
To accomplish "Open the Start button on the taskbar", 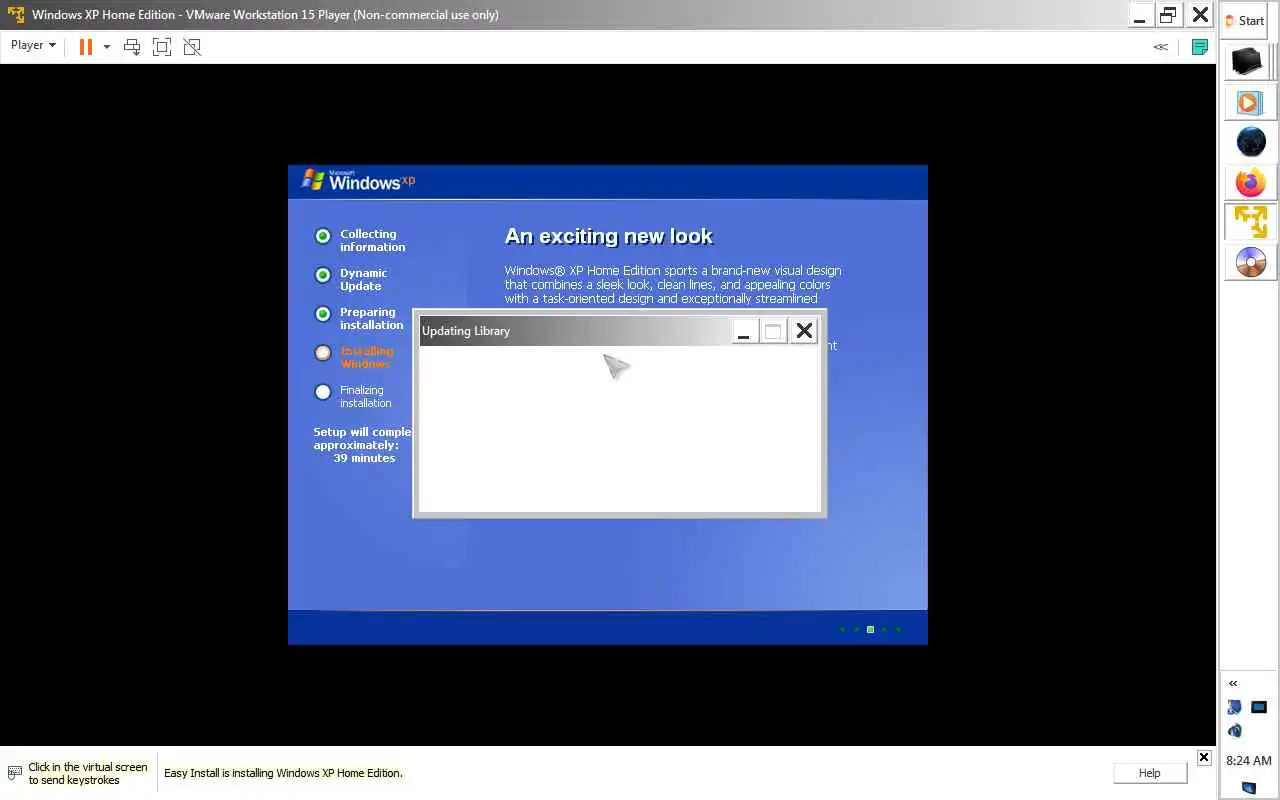I will [1245, 20].
